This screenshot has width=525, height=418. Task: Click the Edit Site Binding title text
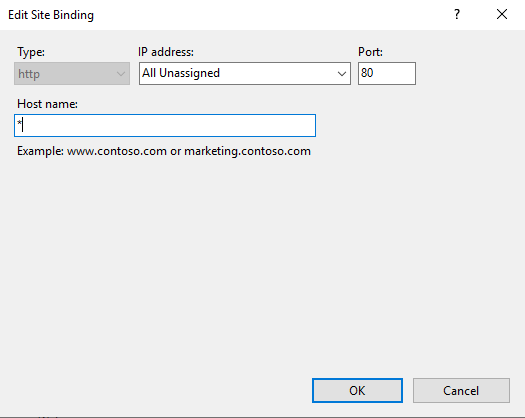pyautogui.click(x=51, y=15)
